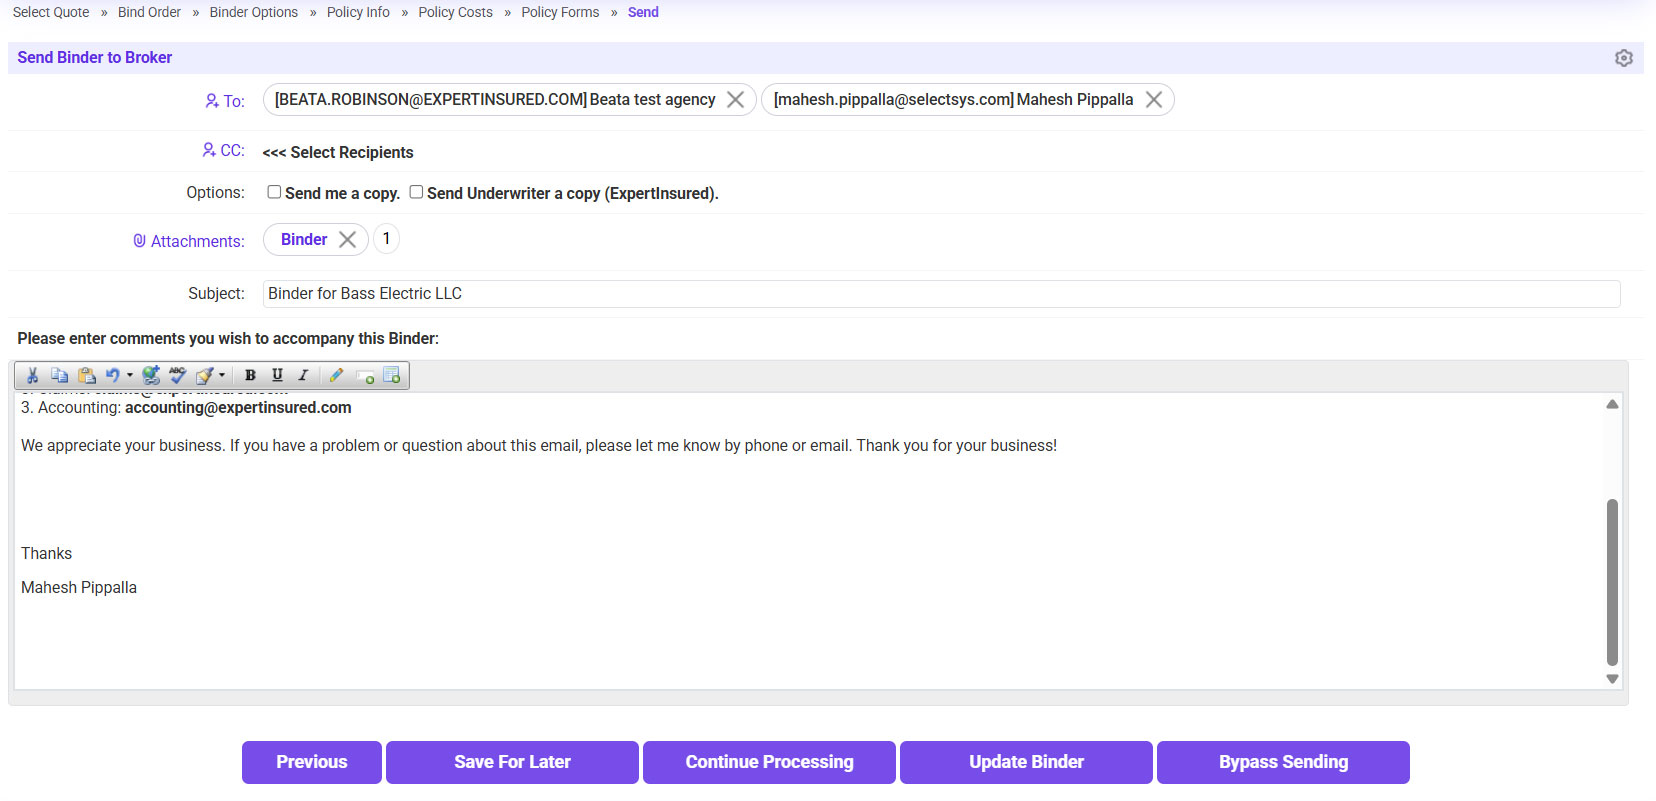Apply bold formatting with B icon

250,375
